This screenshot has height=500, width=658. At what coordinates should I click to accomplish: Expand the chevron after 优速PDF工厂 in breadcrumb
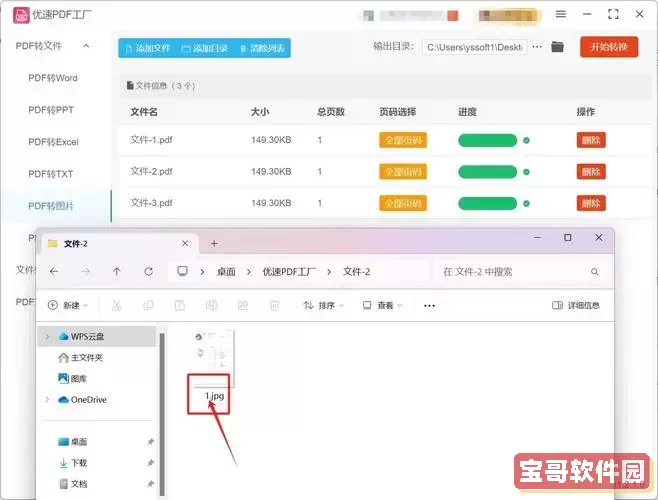tap(329, 272)
